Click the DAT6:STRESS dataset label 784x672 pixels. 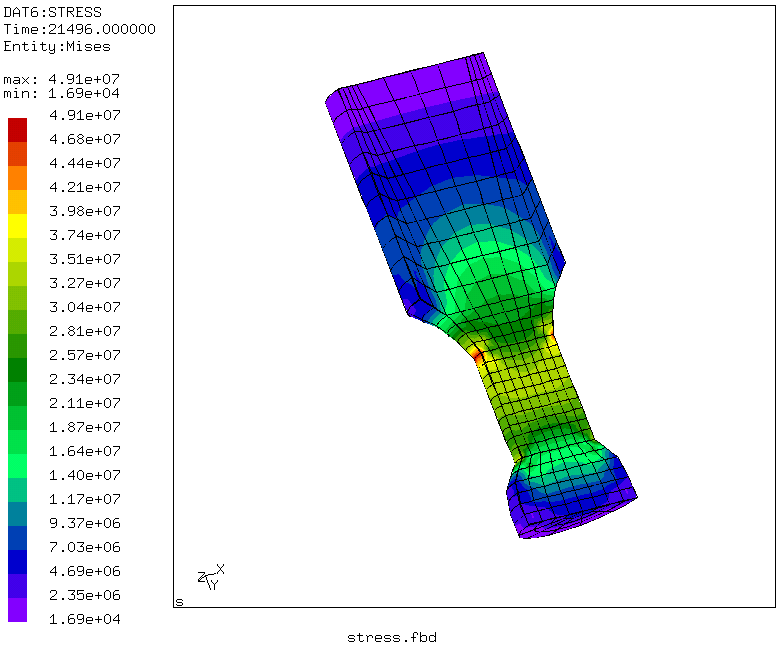pyautogui.click(x=52, y=12)
